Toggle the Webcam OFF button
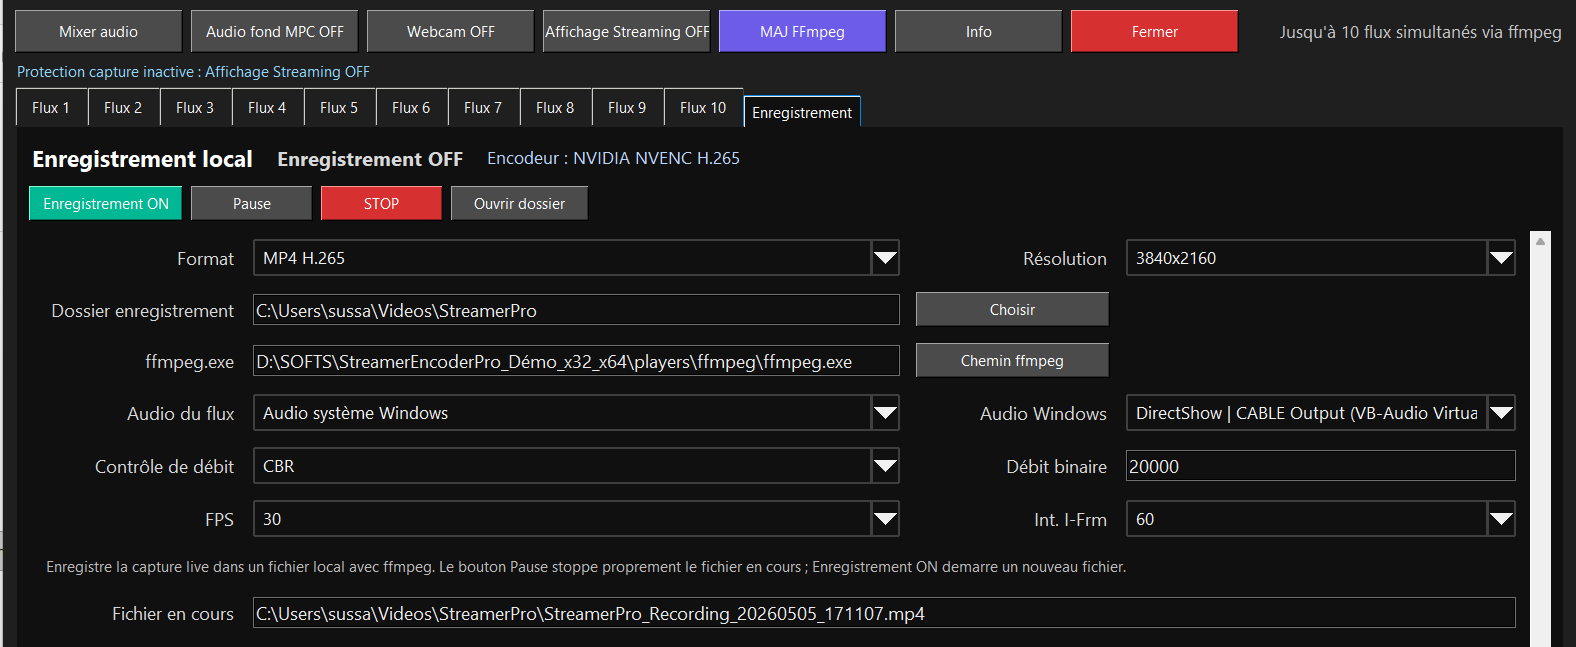The image size is (1576, 647). tap(451, 31)
